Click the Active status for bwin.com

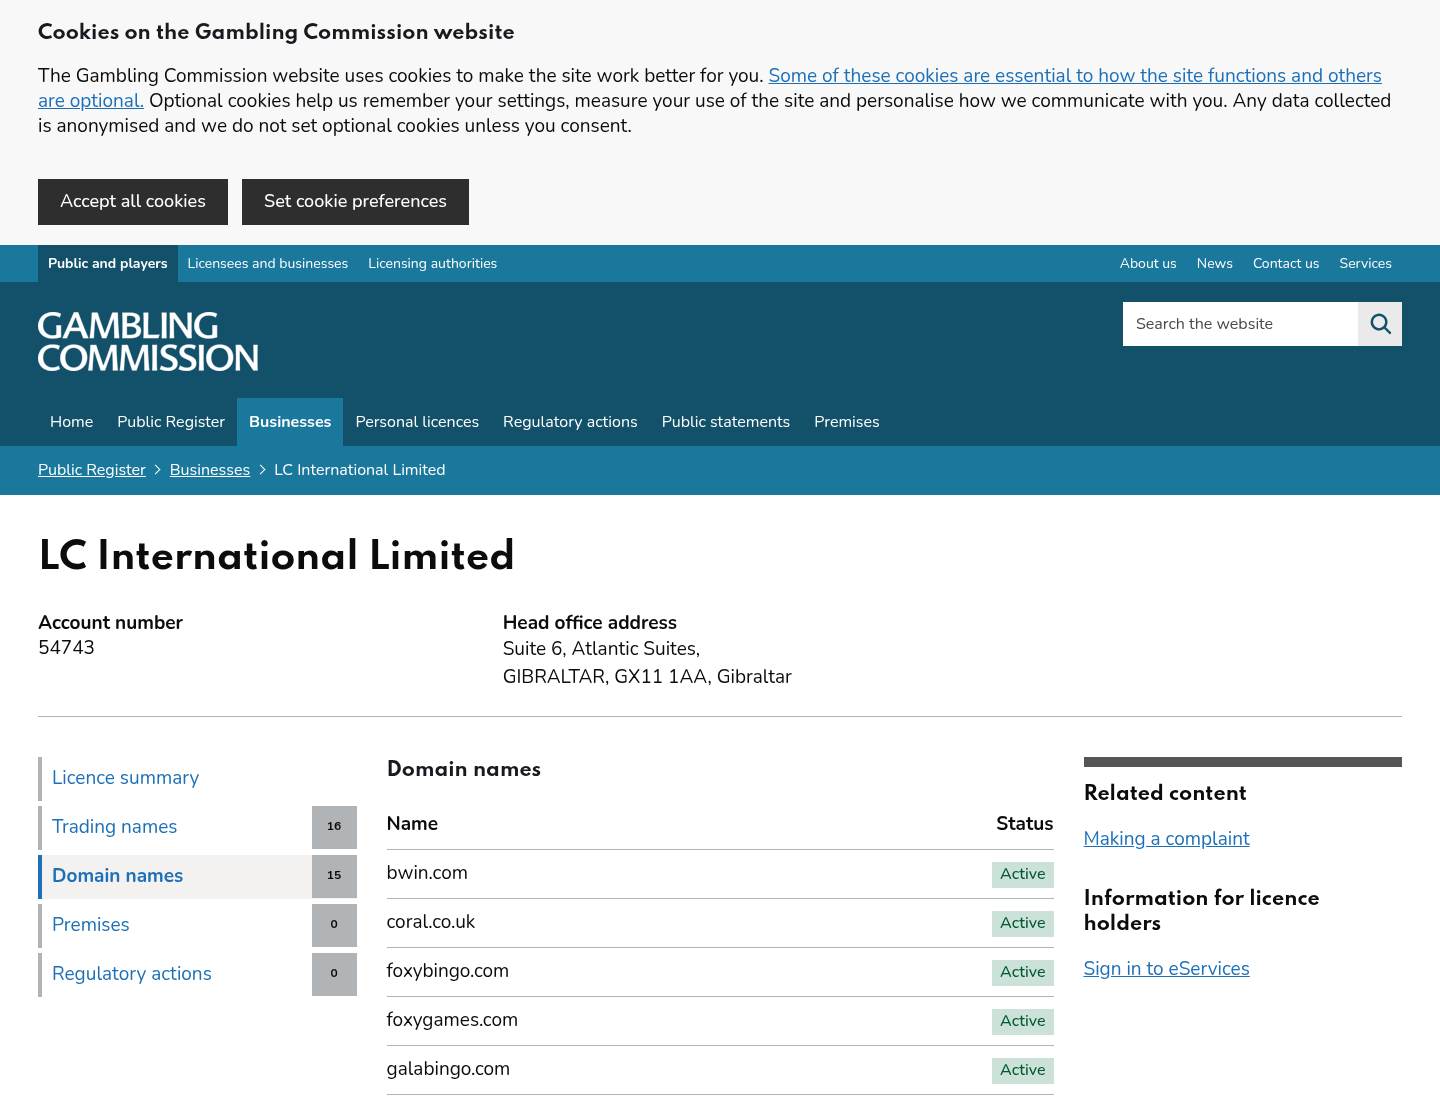(1023, 874)
